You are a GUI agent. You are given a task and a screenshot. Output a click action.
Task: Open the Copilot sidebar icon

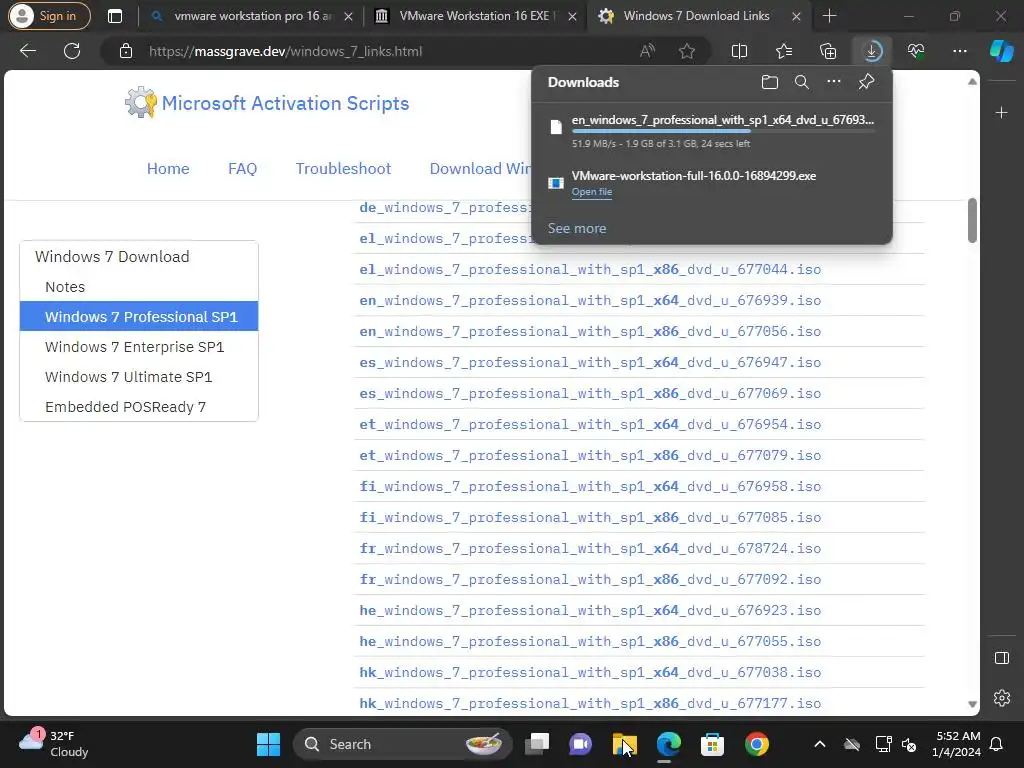(x=1002, y=51)
